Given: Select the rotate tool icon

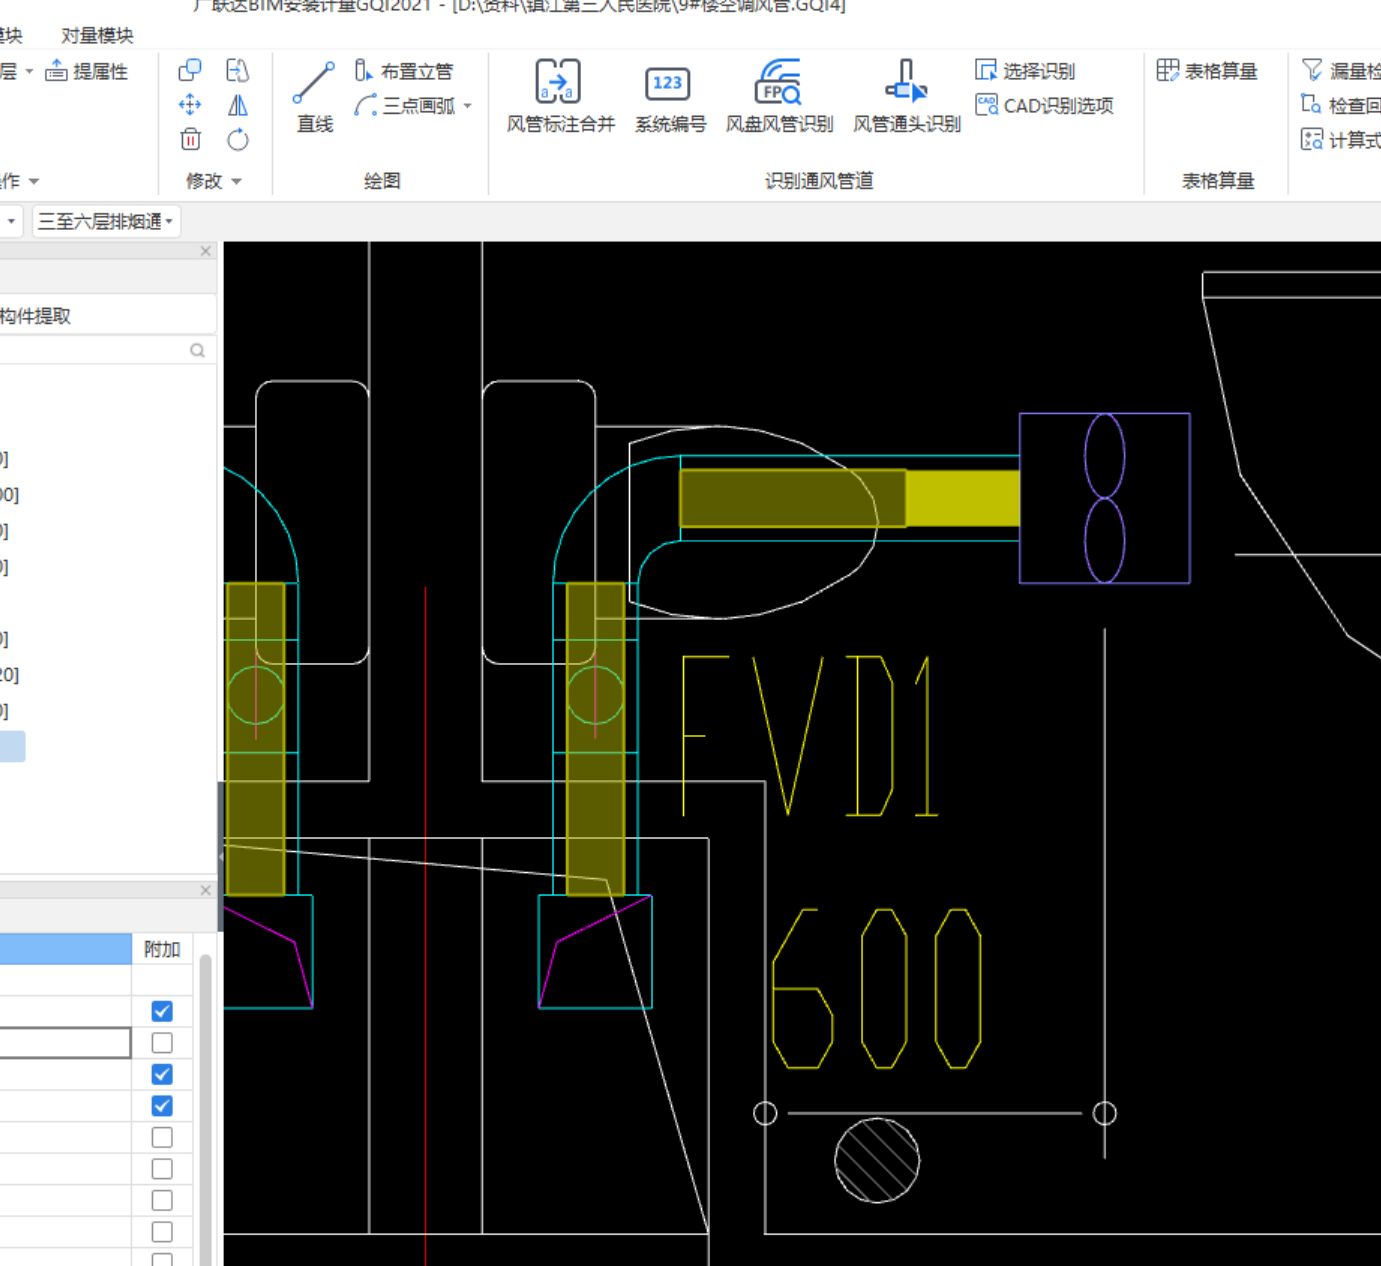Looking at the screenshot, I should [237, 139].
